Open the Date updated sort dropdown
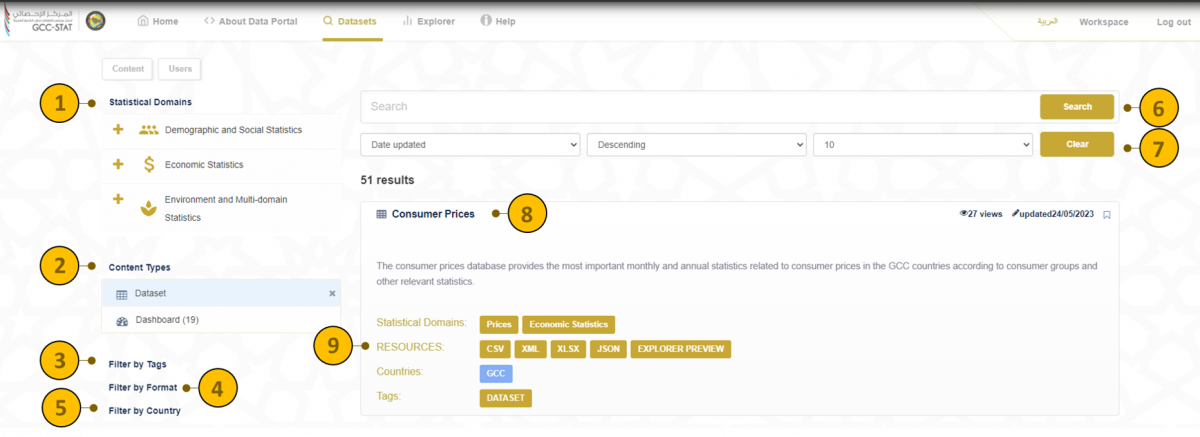 [470, 145]
